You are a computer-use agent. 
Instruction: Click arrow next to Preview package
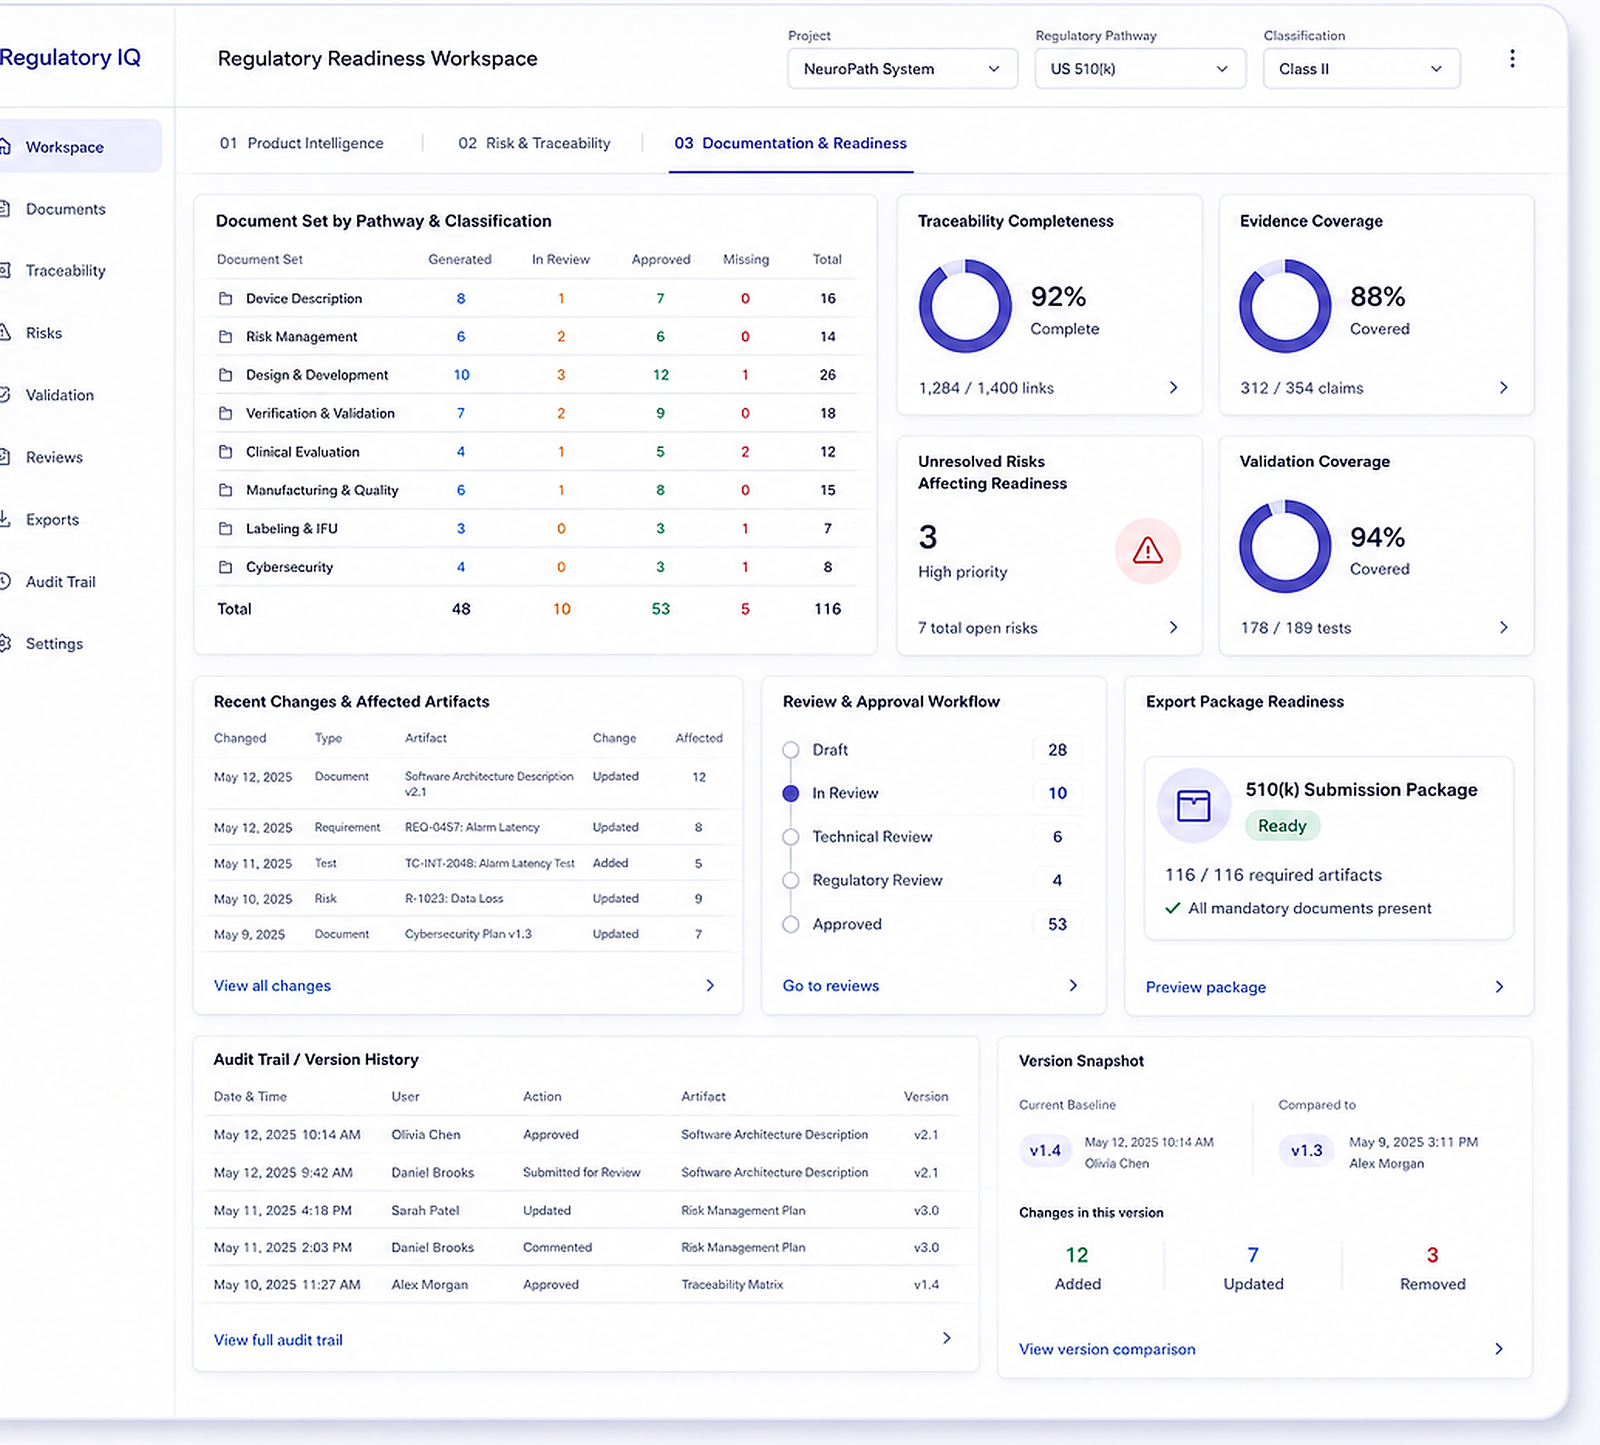tap(1499, 987)
